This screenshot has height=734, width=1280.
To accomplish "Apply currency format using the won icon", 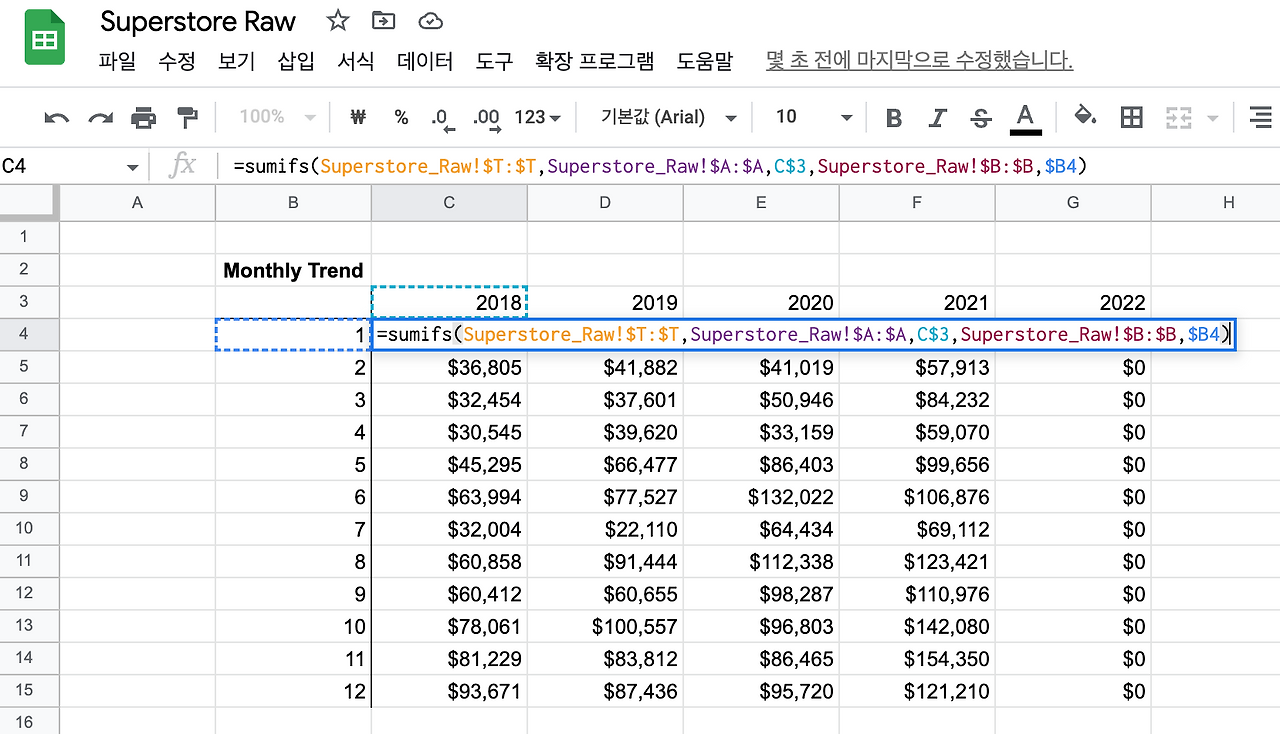I will pyautogui.click(x=357, y=117).
